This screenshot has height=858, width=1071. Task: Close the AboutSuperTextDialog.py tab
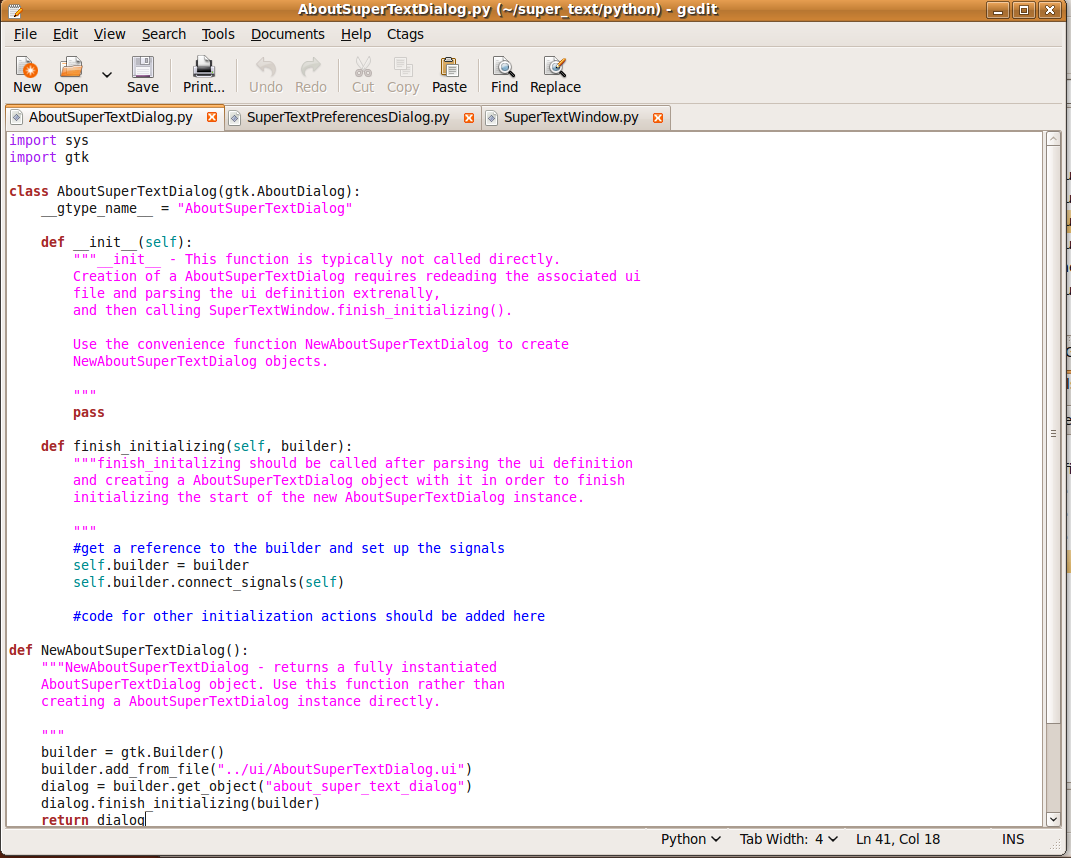point(212,117)
